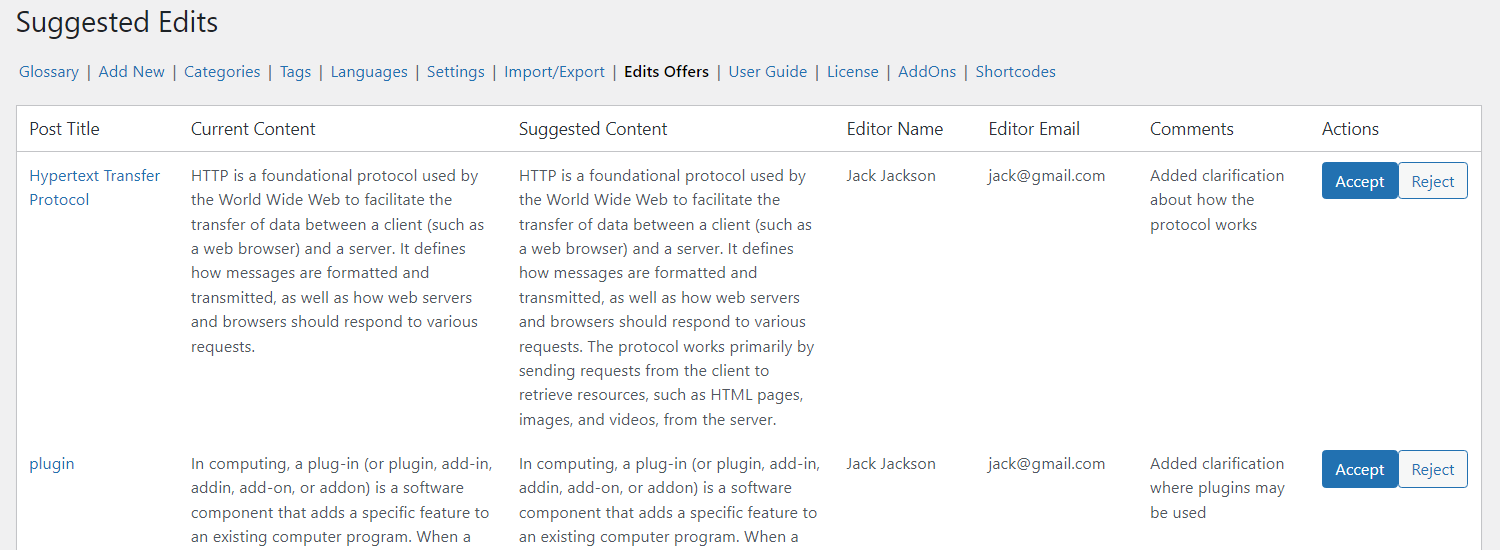The height and width of the screenshot is (550, 1500).
Task: Click Jack Jackson in the plugin row
Action: [x=891, y=464]
